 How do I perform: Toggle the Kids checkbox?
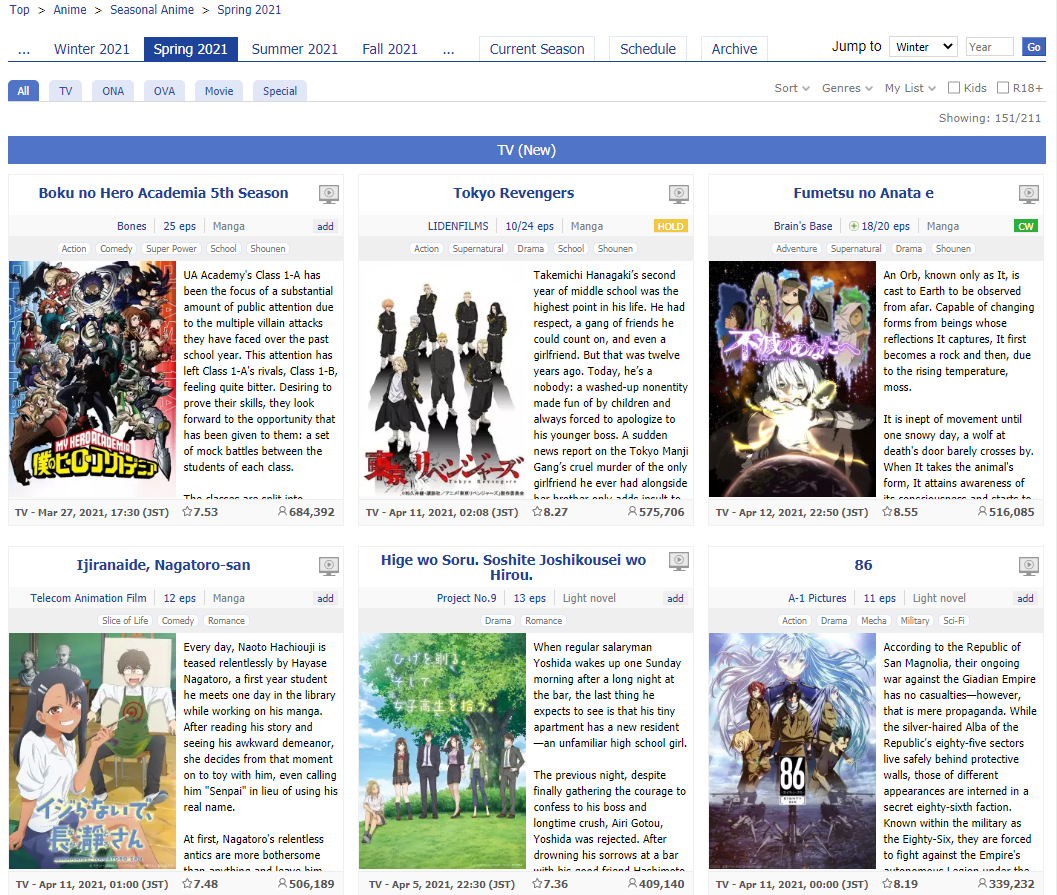954,88
